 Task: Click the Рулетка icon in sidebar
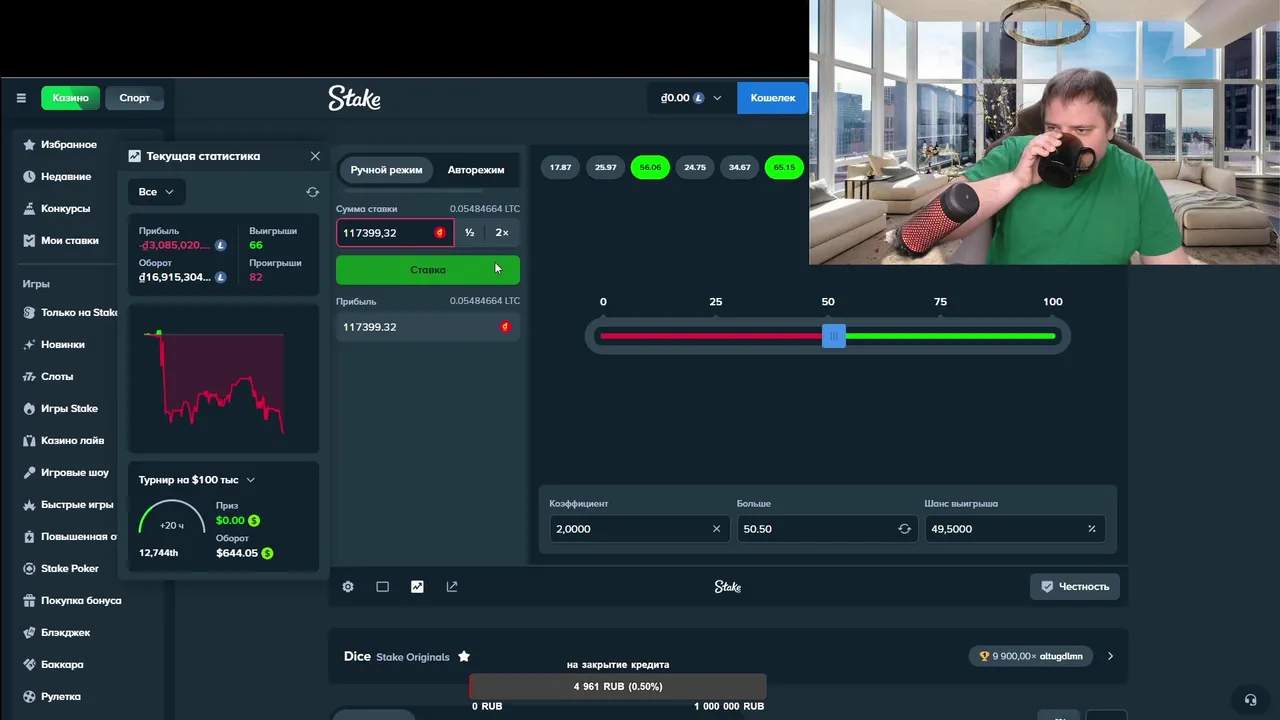(x=30, y=697)
